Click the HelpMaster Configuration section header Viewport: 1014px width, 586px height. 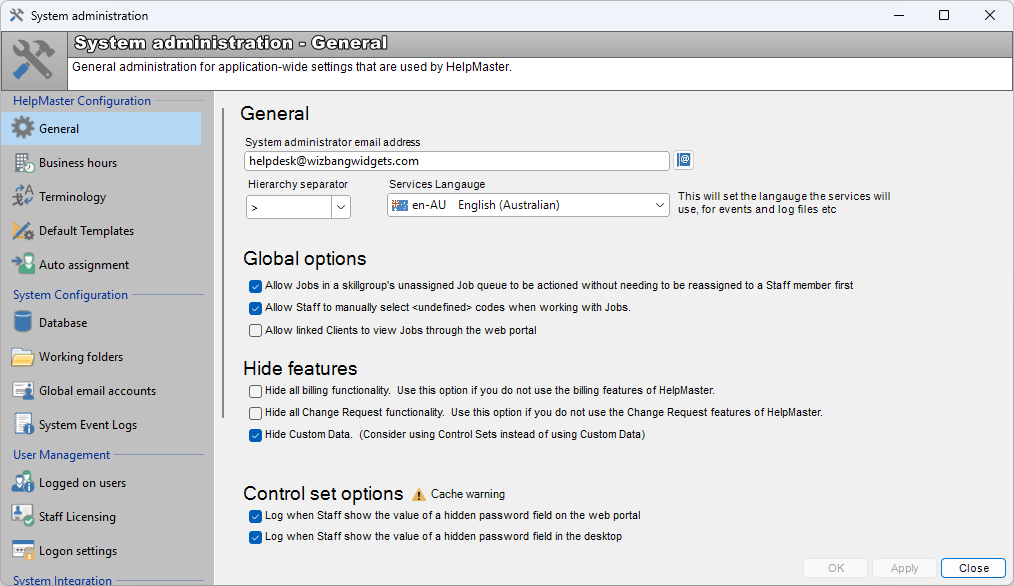coord(81,100)
